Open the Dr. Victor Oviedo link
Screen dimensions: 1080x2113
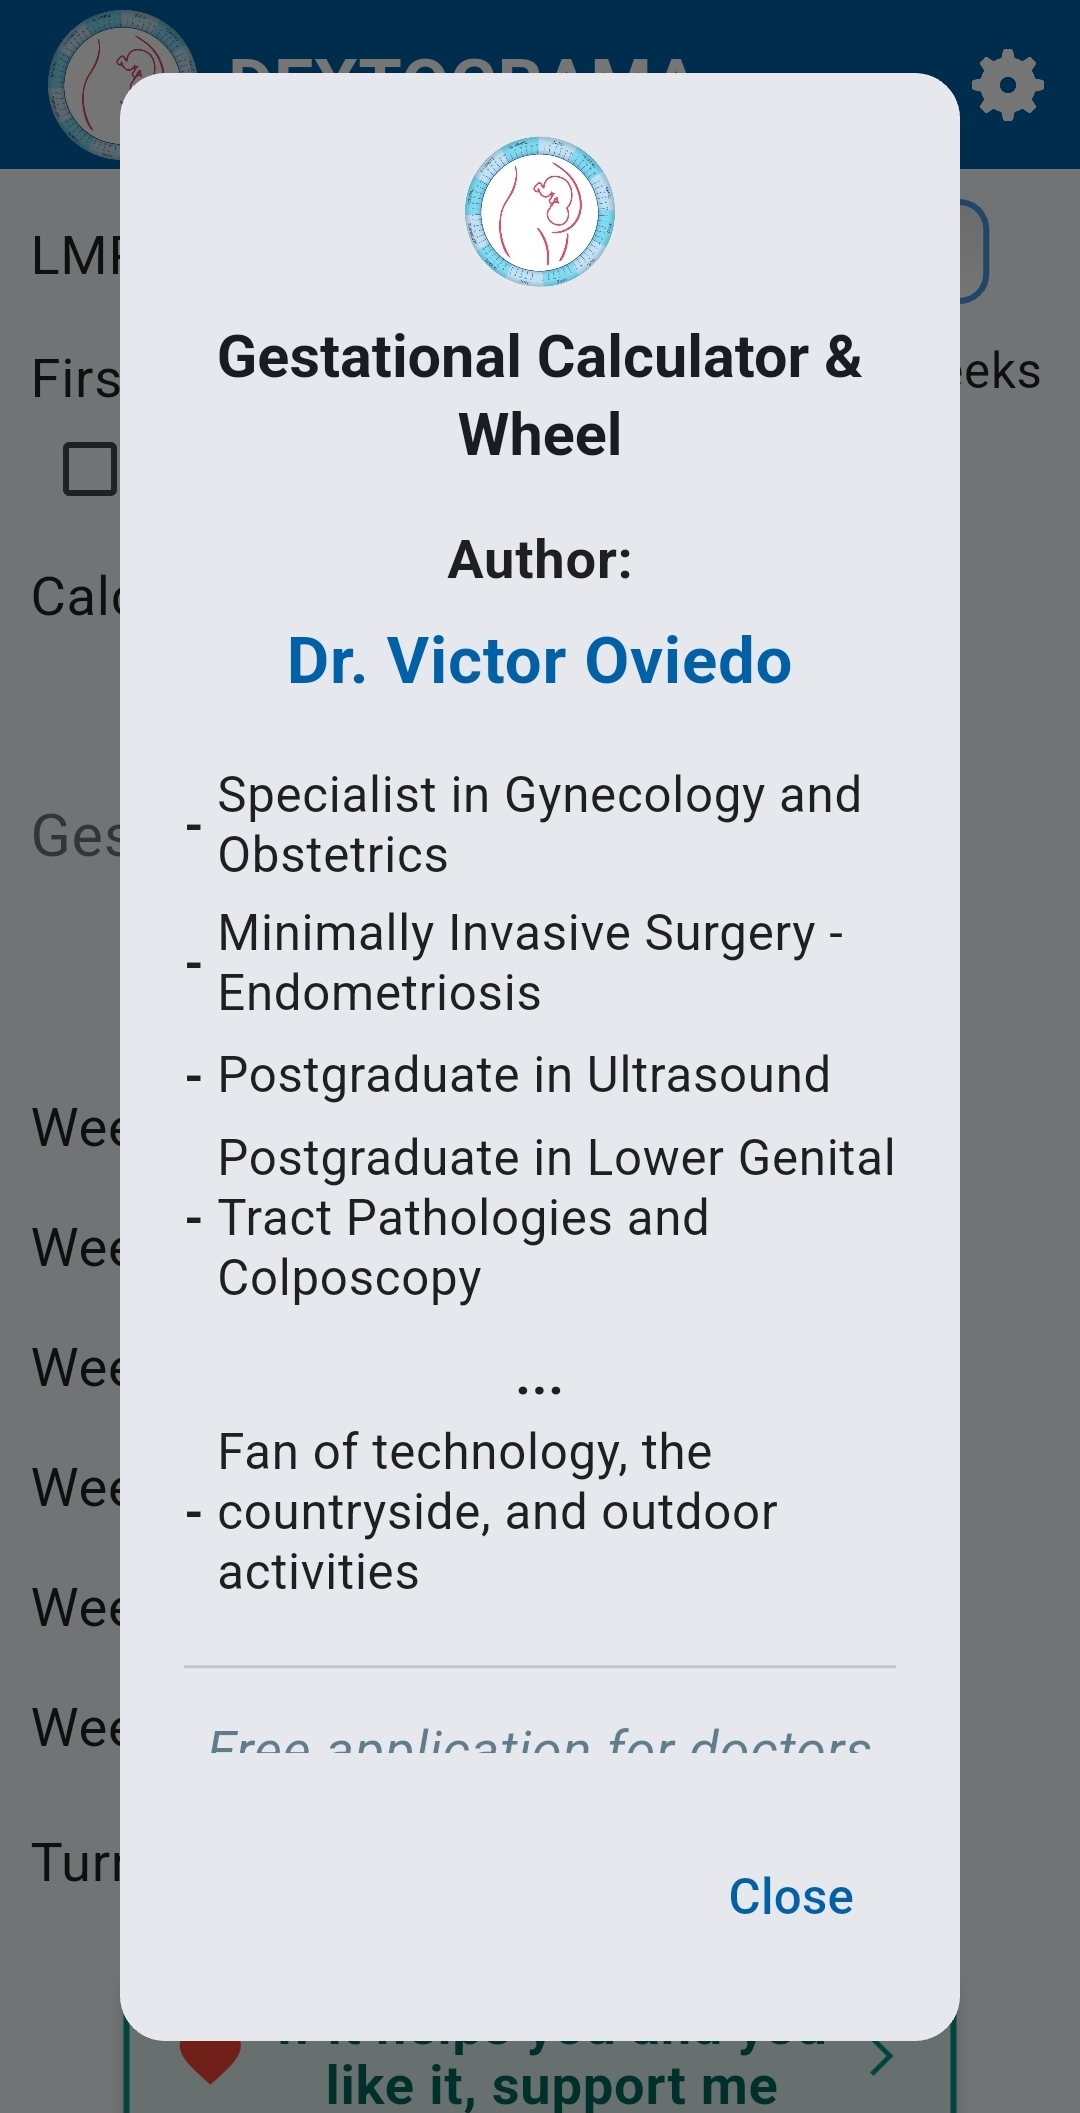tap(540, 661)
